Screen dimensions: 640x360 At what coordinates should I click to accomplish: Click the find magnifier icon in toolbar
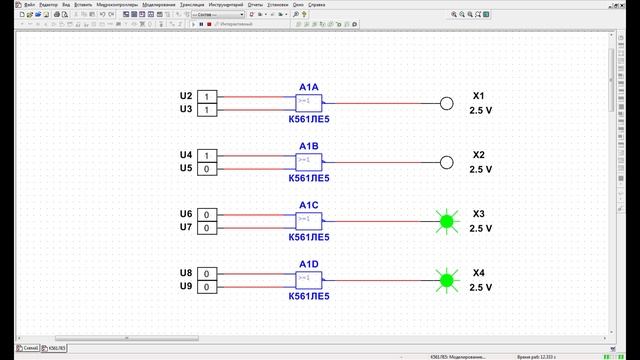pos(296,14)
